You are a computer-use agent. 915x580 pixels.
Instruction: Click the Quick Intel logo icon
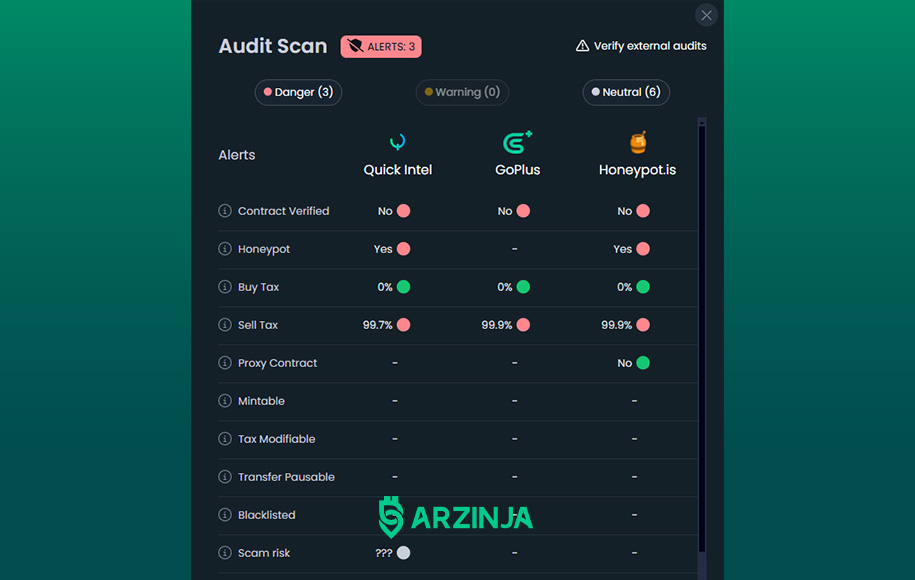[x=397, y=142]
